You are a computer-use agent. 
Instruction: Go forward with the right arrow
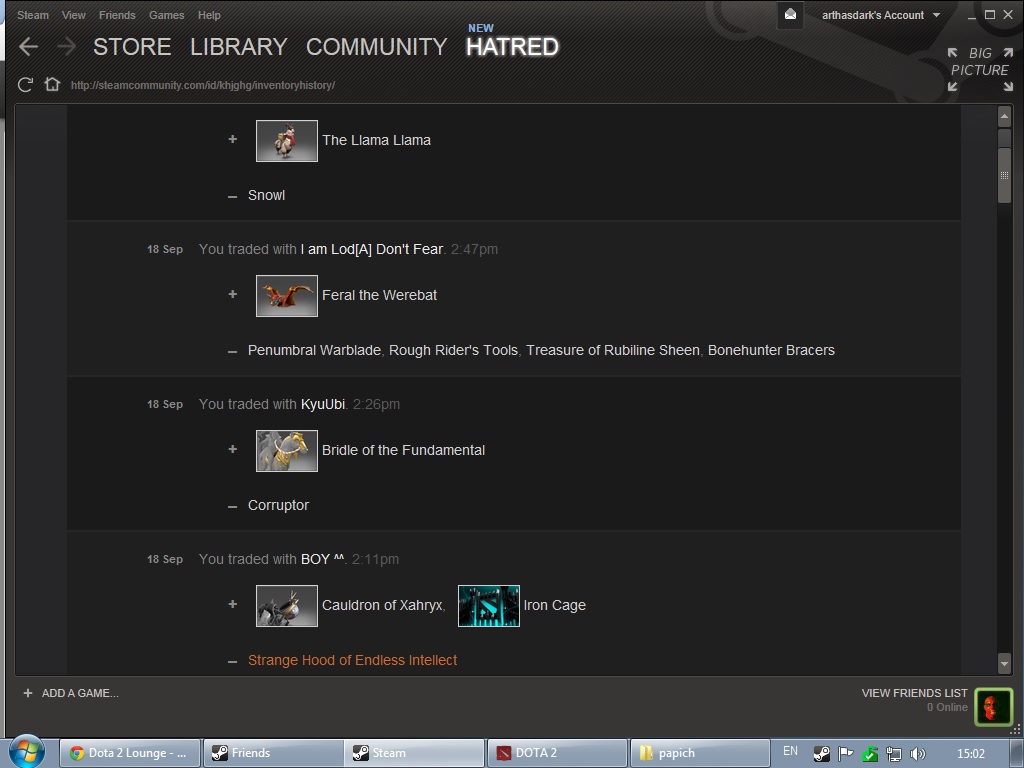click(66, 46)
